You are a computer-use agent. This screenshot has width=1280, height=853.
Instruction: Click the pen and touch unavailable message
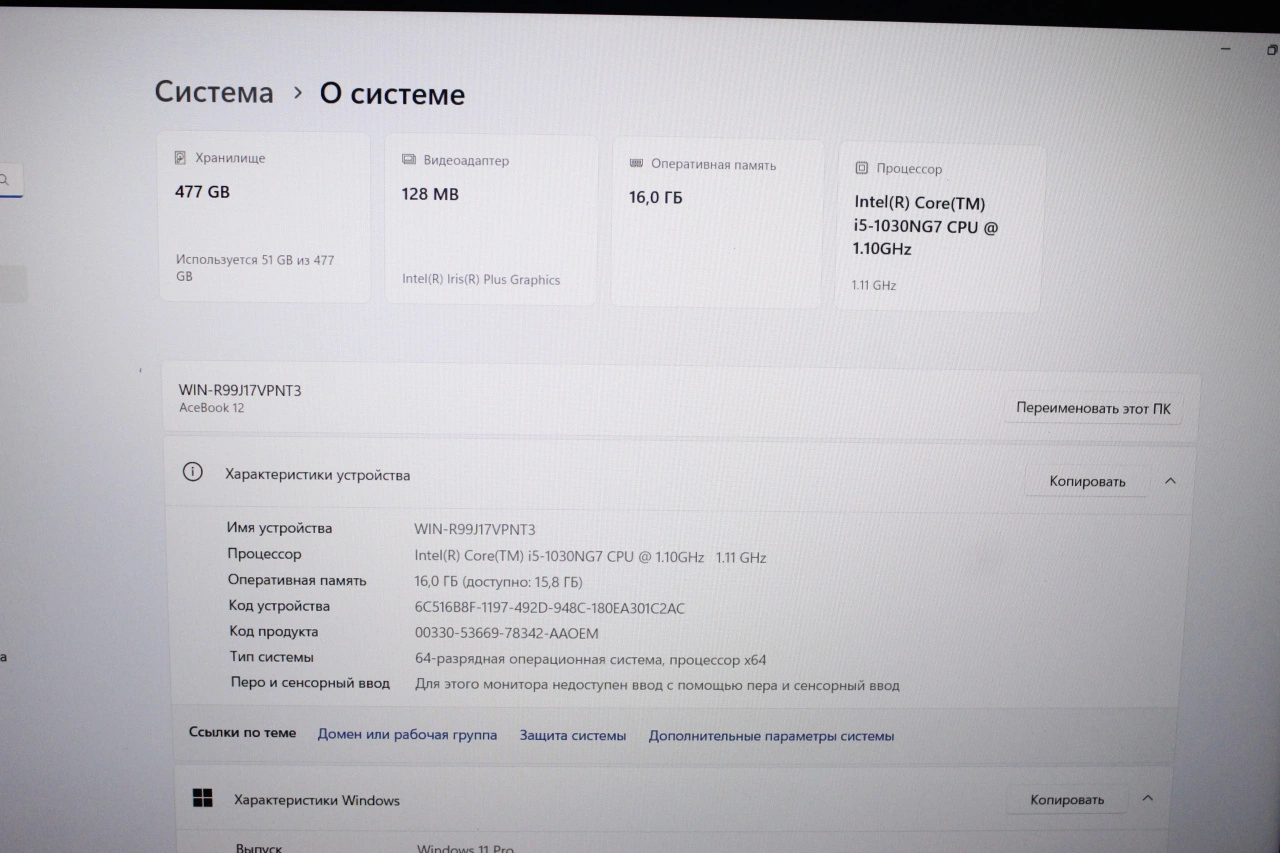[657, 685]
